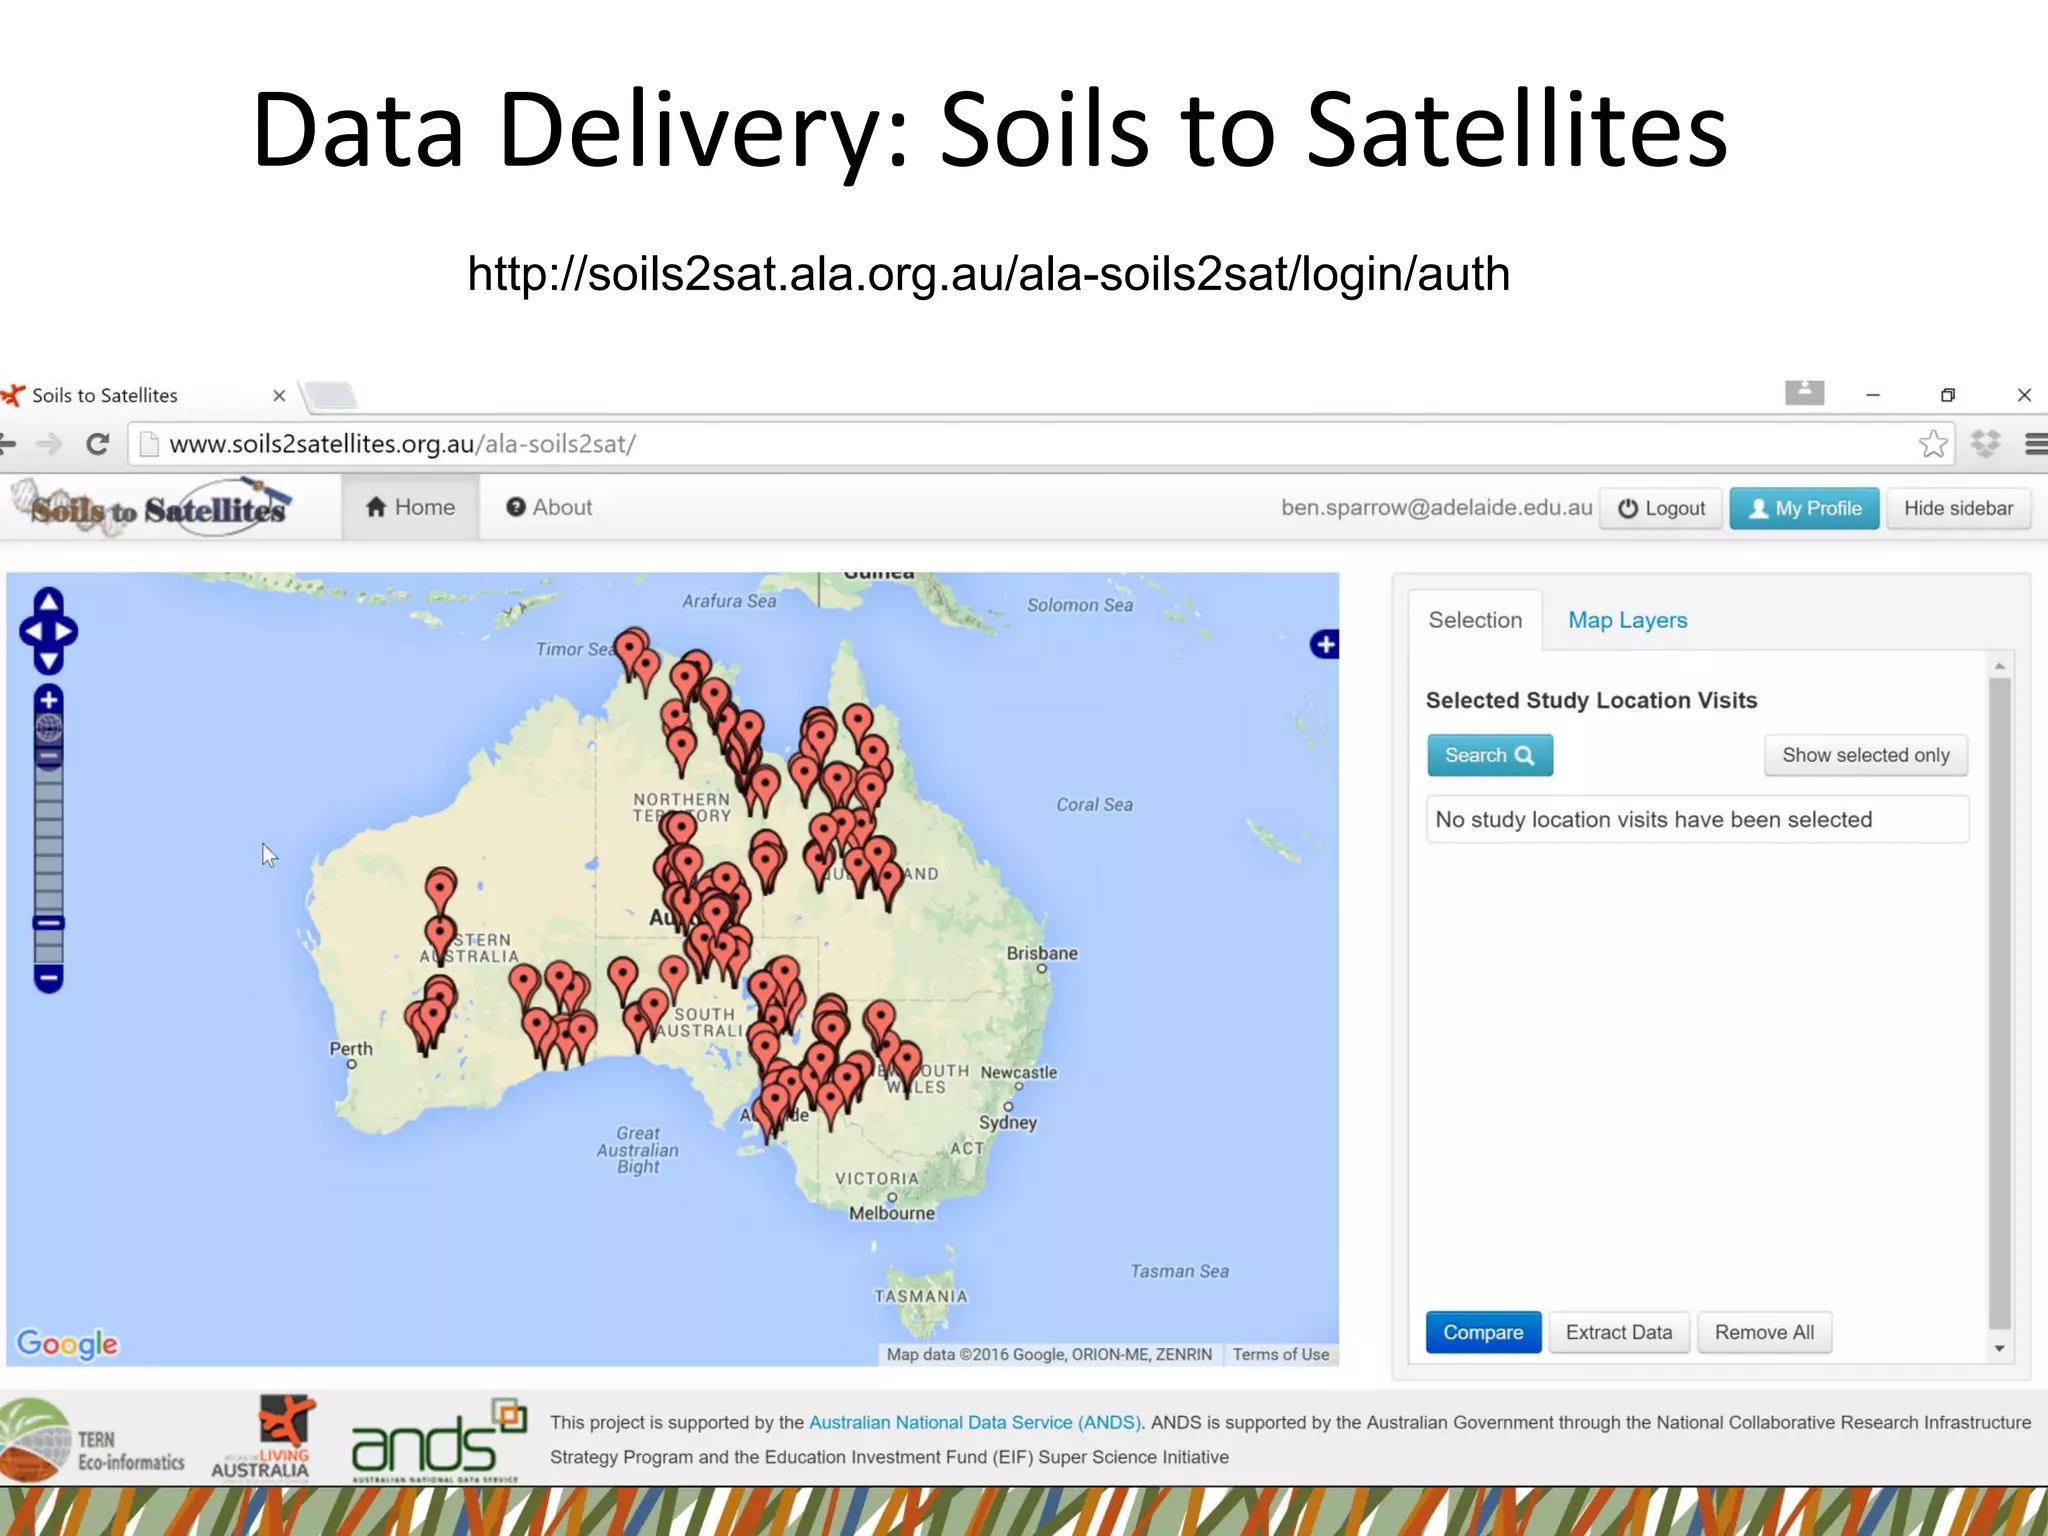This screenshot has width=2048, height=1536.
Task: Click the Logout button
Action: pyautogui.click(x=1661, y=508)
